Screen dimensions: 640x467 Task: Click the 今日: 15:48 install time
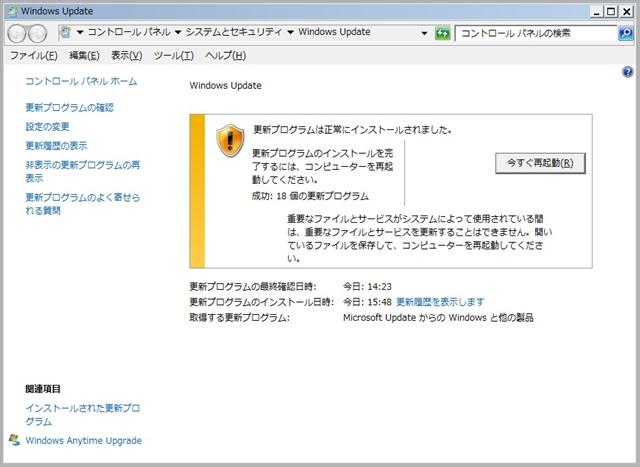click(x=367, y=302)
